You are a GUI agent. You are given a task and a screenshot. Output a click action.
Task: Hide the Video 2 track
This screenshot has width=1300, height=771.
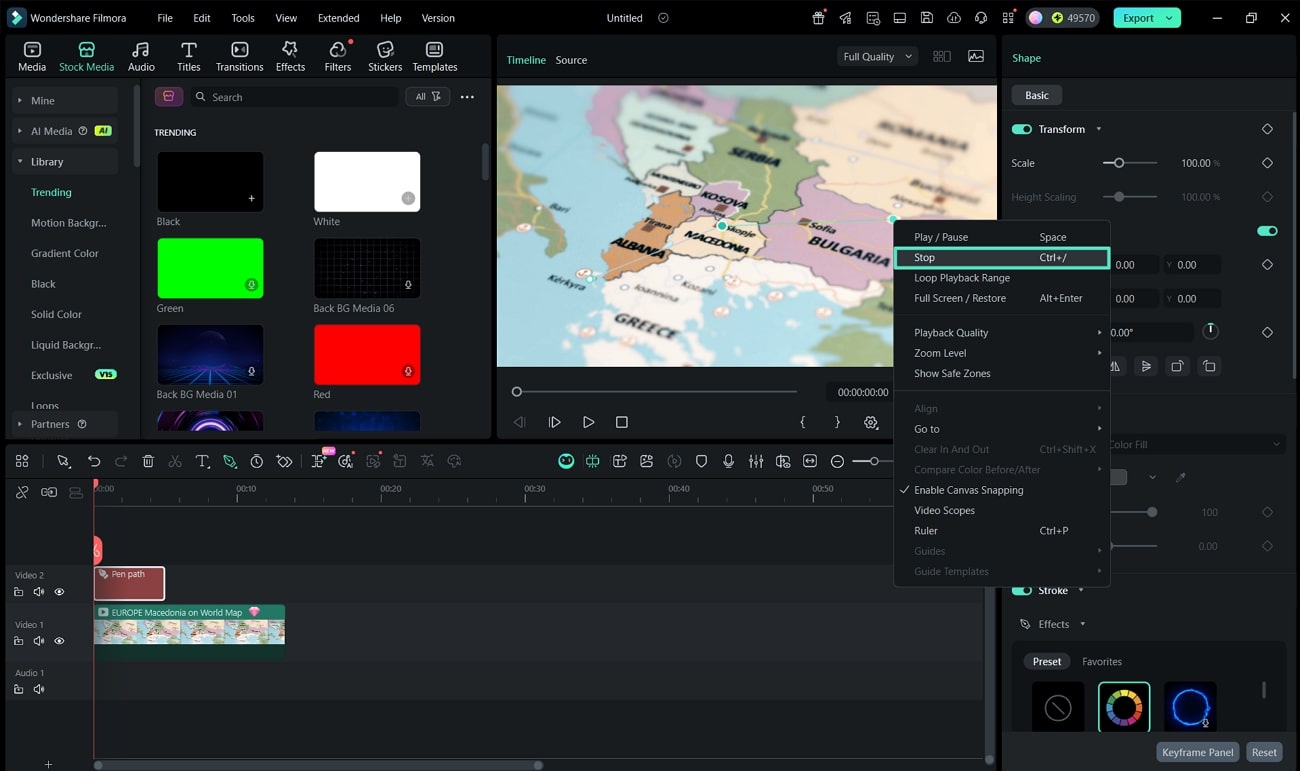pos(59,592)
